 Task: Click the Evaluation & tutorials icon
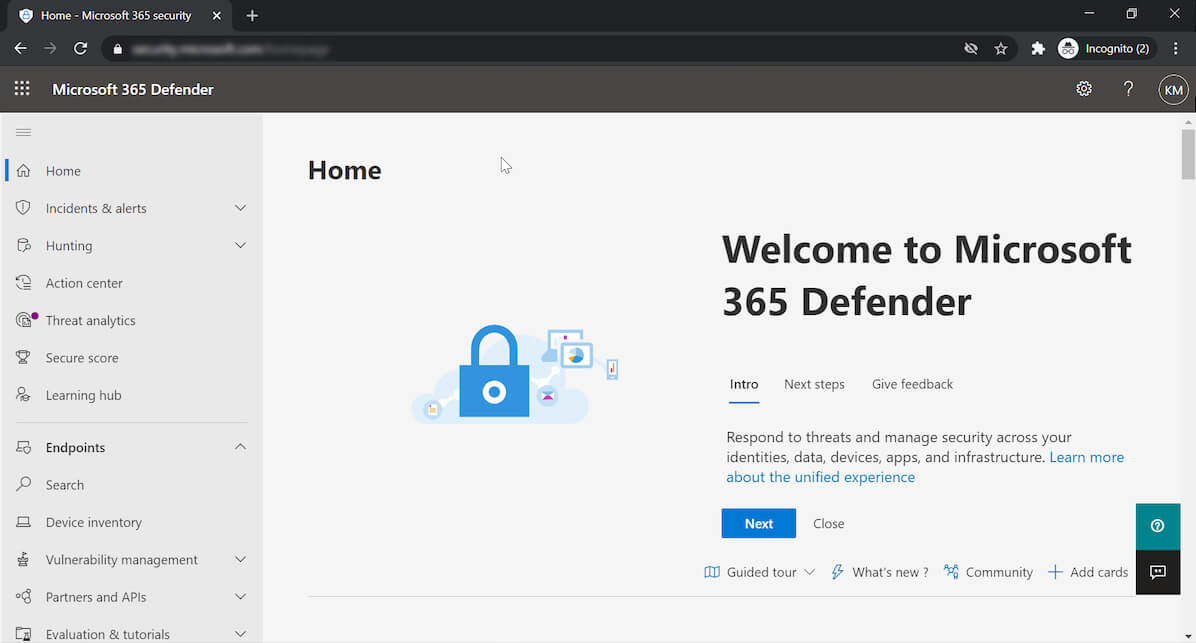coord(24,634)
